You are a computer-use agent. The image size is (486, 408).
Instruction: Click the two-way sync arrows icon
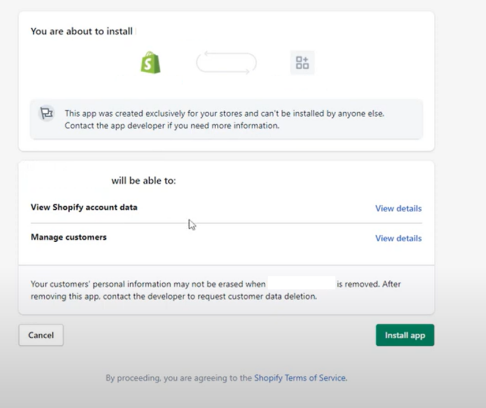pyautogui.click(x=226, y=63)
